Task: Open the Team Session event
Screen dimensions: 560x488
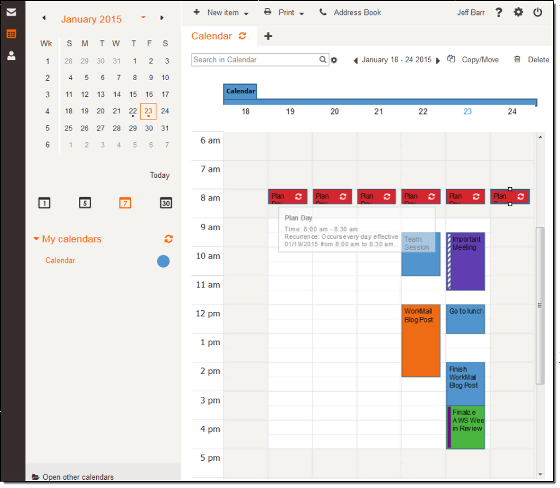Action: pyautogui.click(x=421, y=254)
